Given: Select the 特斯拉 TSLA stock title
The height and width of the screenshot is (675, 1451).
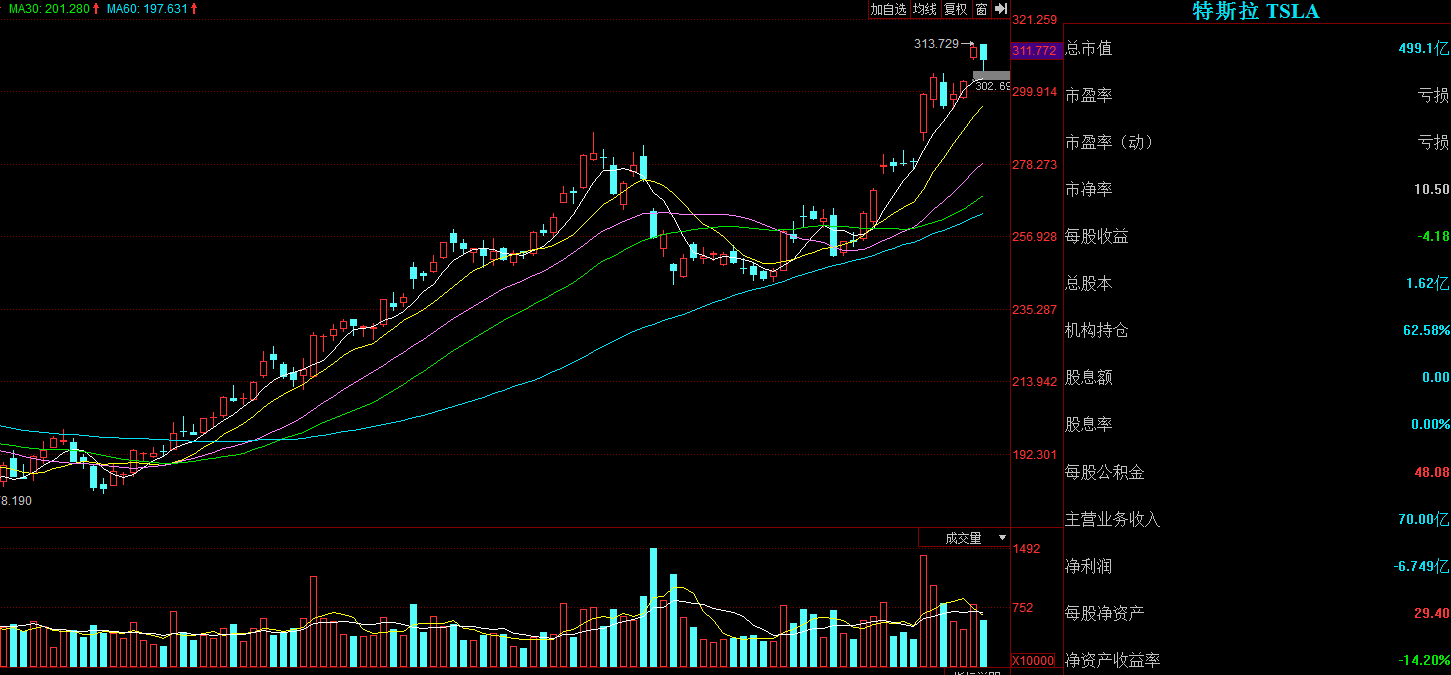Looking at the screenshot, I should coord(1256,11).
